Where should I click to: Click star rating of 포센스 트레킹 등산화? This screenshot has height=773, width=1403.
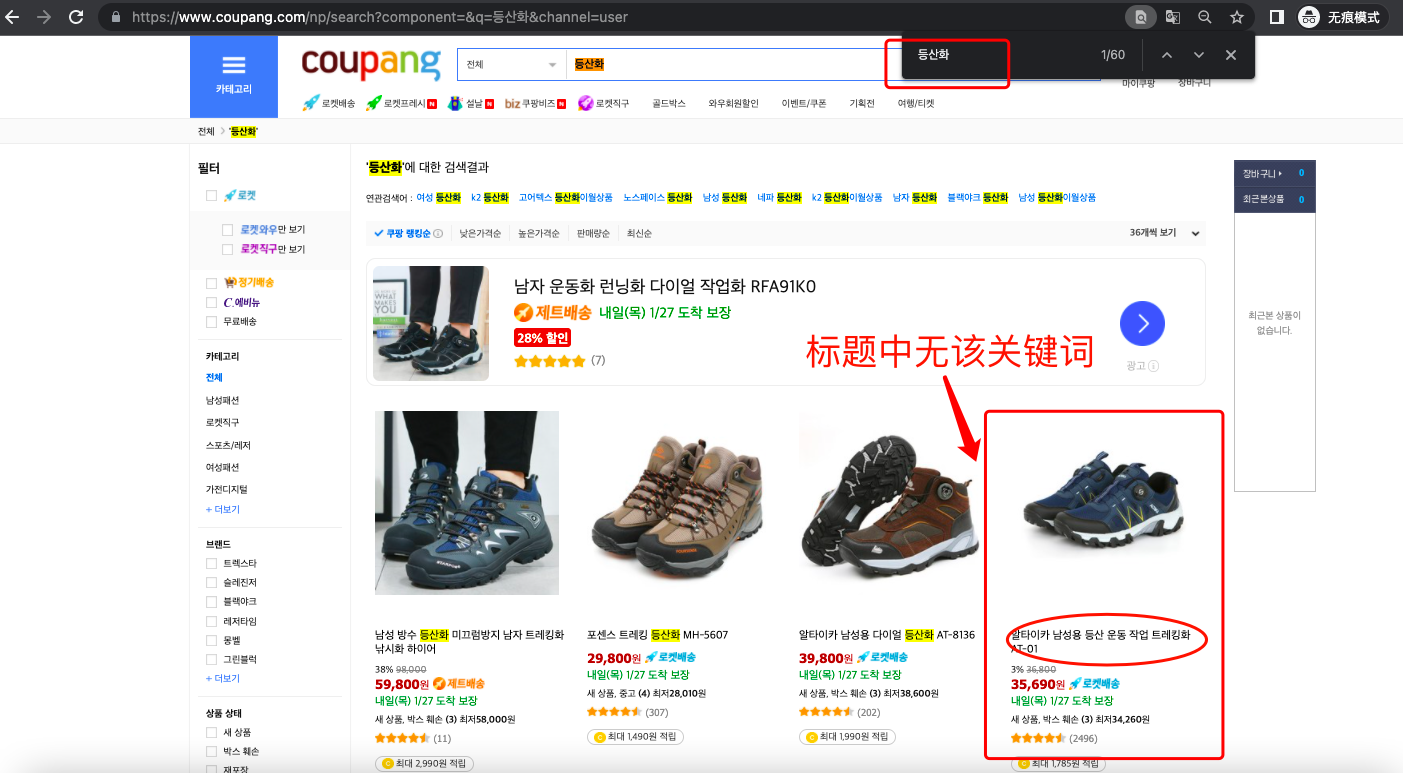tap(613, 712)
